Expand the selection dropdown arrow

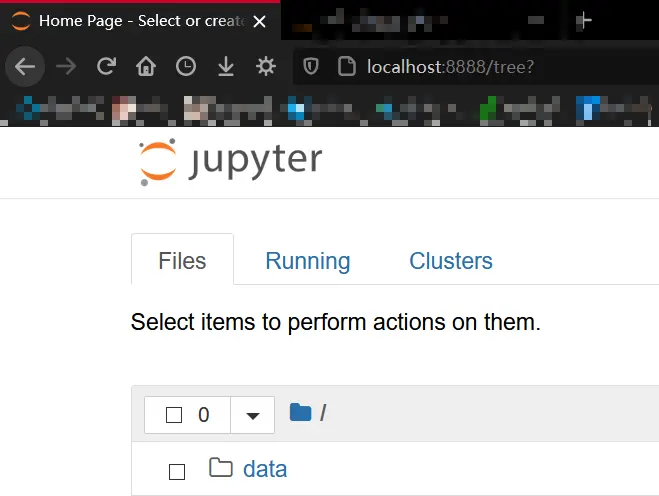pos(253,415)
